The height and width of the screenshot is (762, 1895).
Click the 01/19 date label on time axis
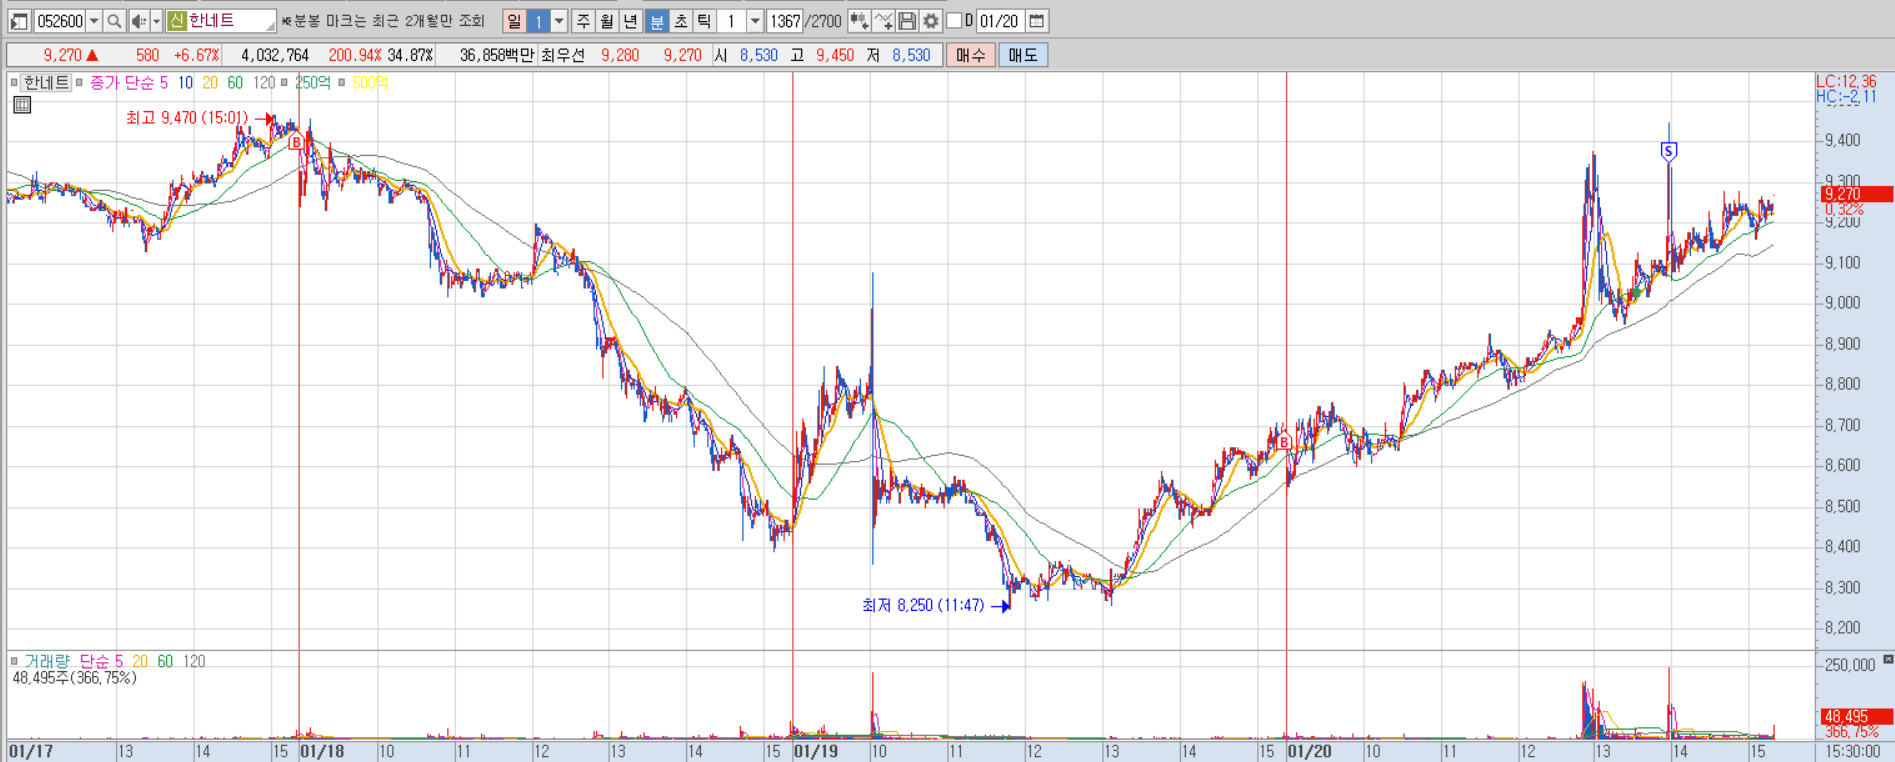point(816,751)
